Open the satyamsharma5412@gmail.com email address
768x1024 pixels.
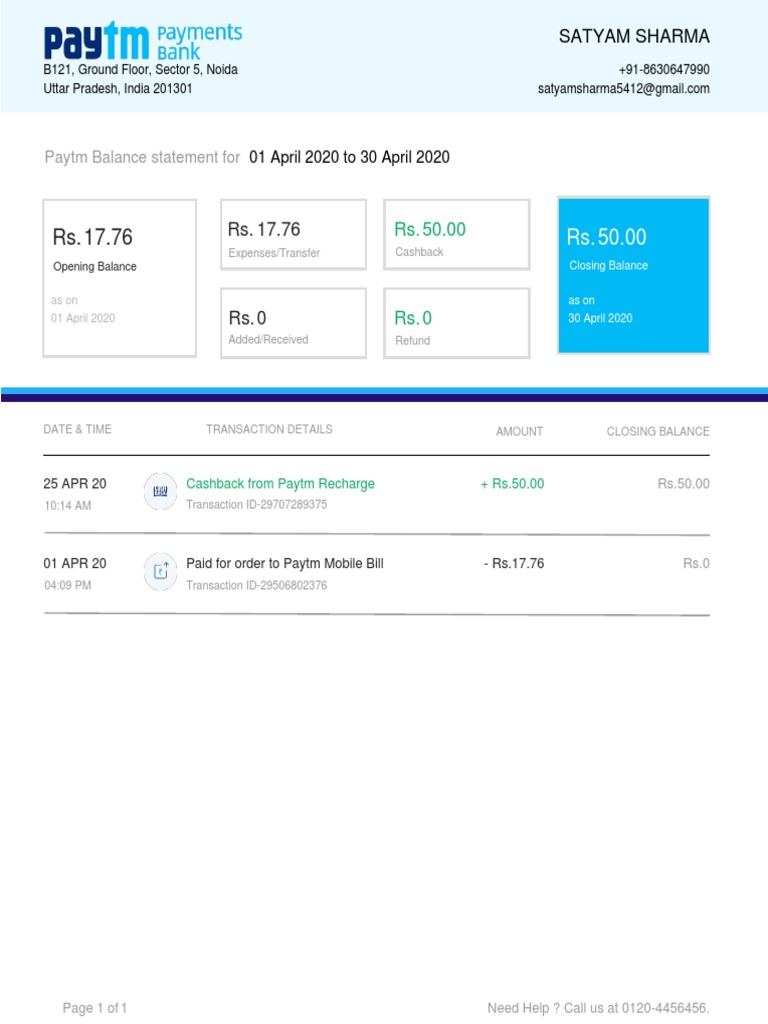[623, 89]
